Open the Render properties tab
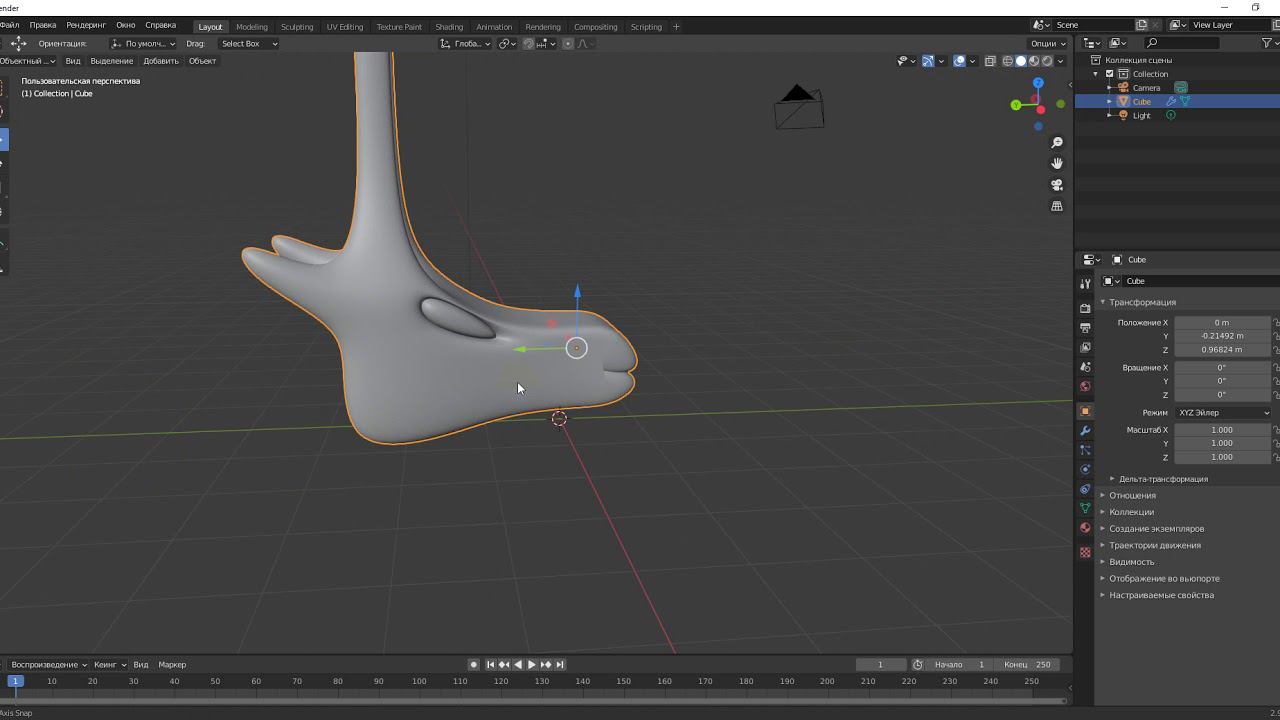 point(1085,308)
